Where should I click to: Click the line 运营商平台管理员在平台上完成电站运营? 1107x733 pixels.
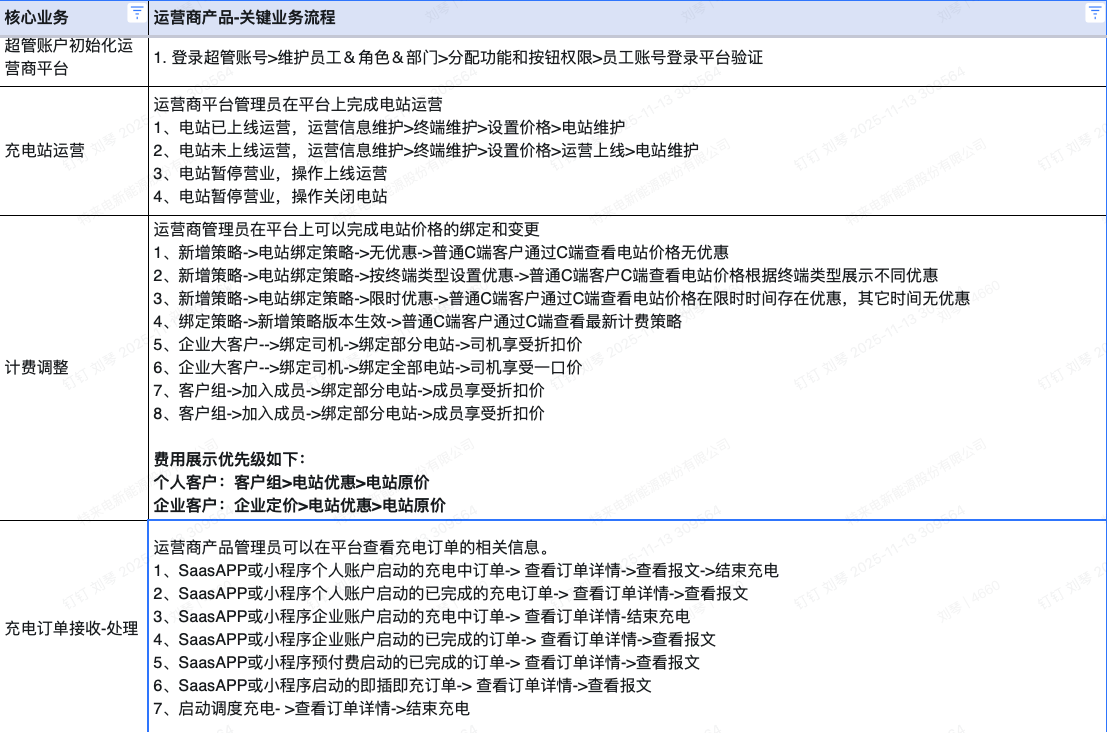298,103
